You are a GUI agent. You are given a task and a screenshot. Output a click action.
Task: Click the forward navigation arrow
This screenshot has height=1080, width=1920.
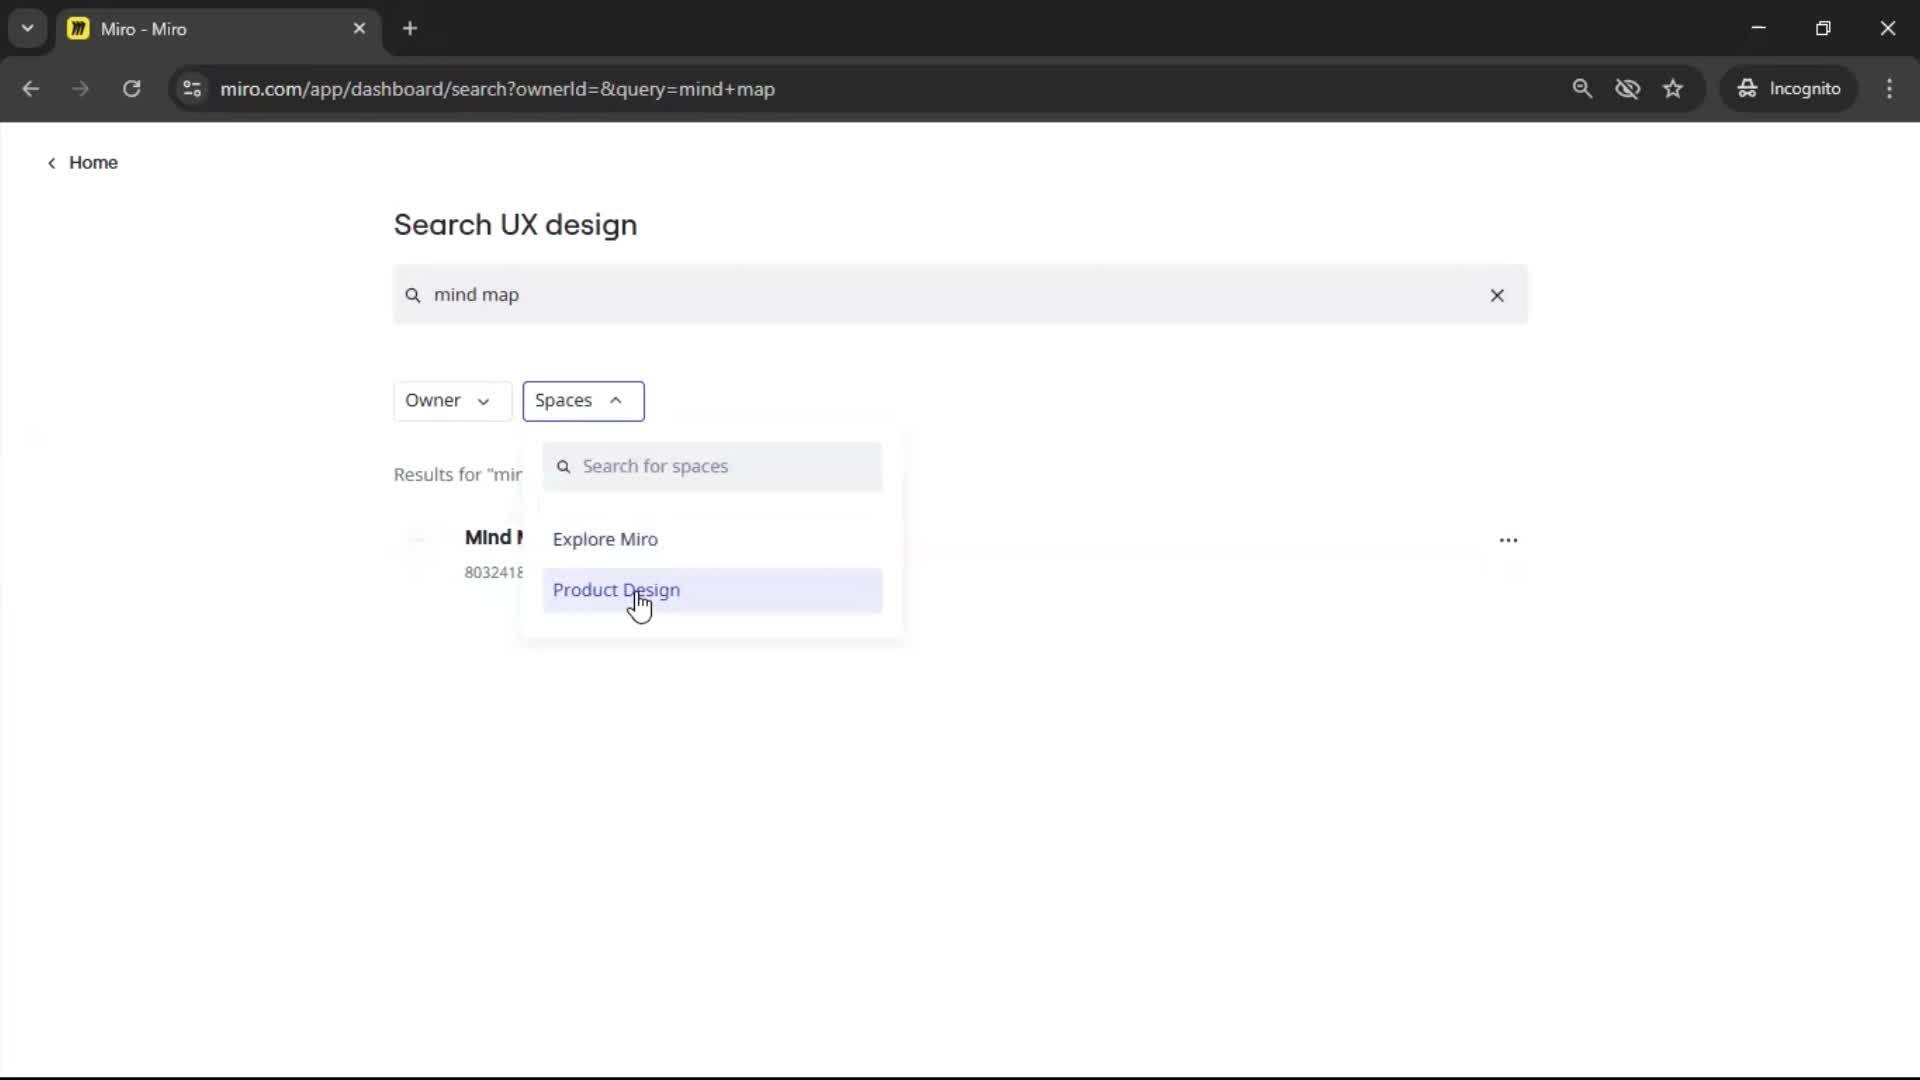point(81,89)
